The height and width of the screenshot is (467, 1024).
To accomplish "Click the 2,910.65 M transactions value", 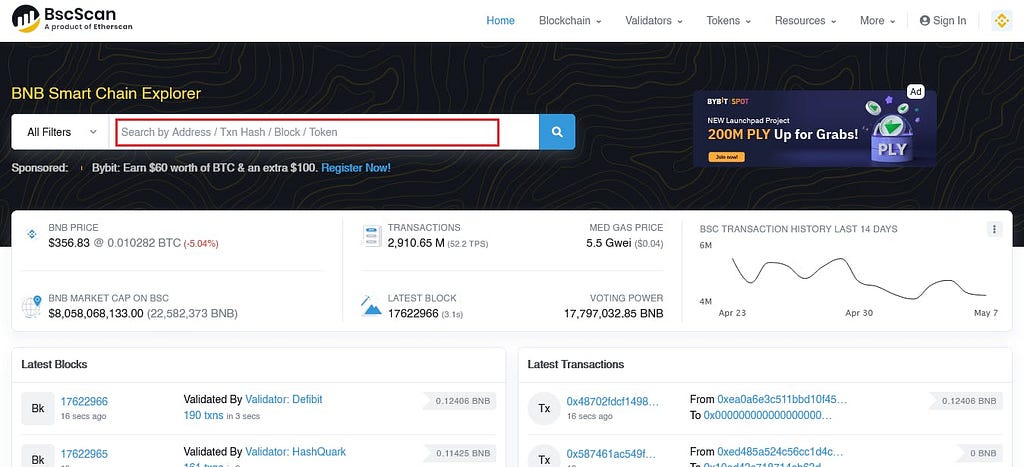I will (417, 243).
